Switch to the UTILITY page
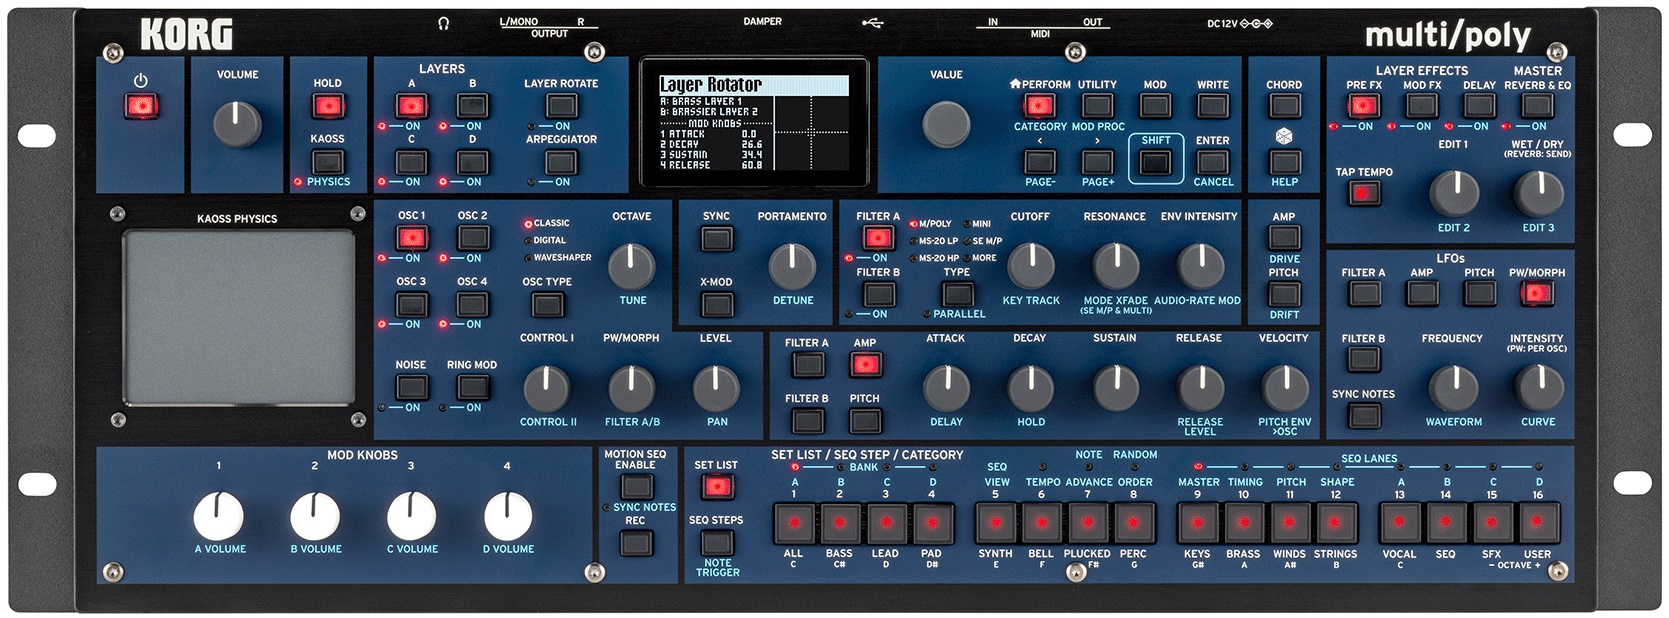 pos(1097,106)
